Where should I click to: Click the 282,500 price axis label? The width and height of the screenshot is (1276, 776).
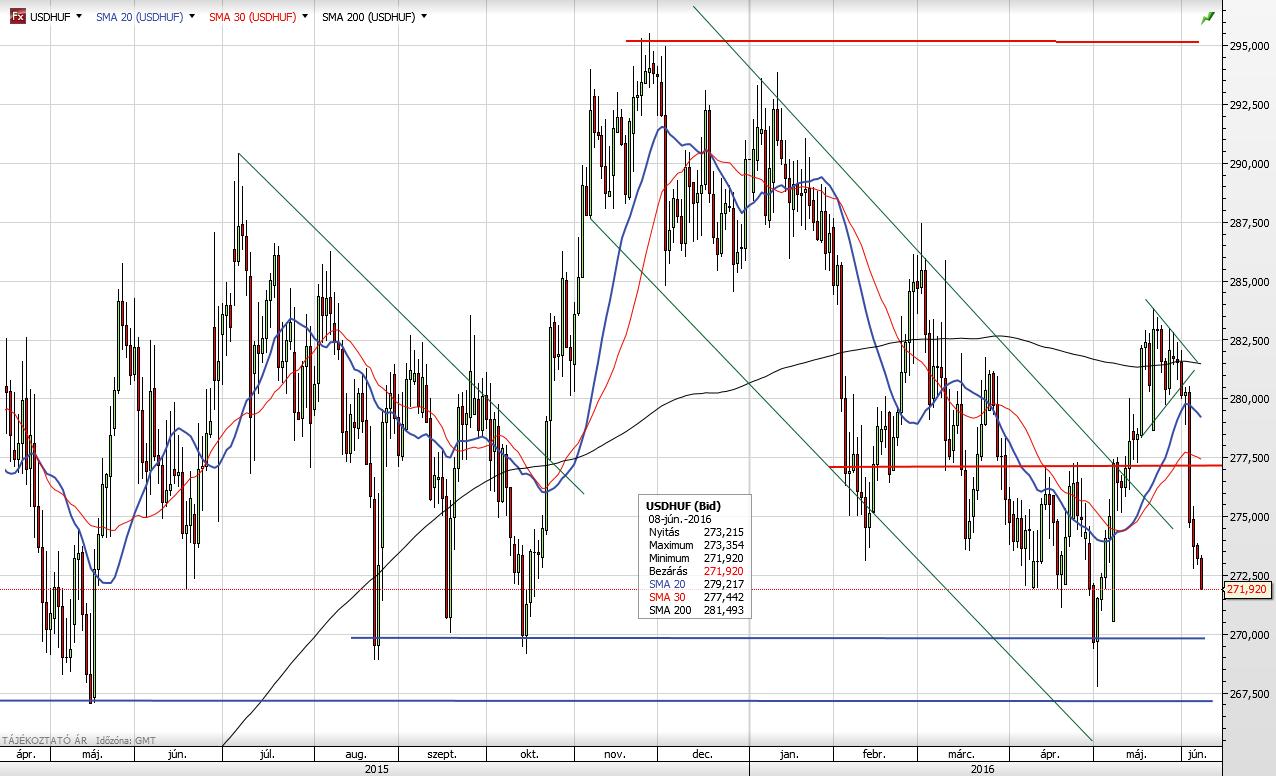coord(1248,341)
